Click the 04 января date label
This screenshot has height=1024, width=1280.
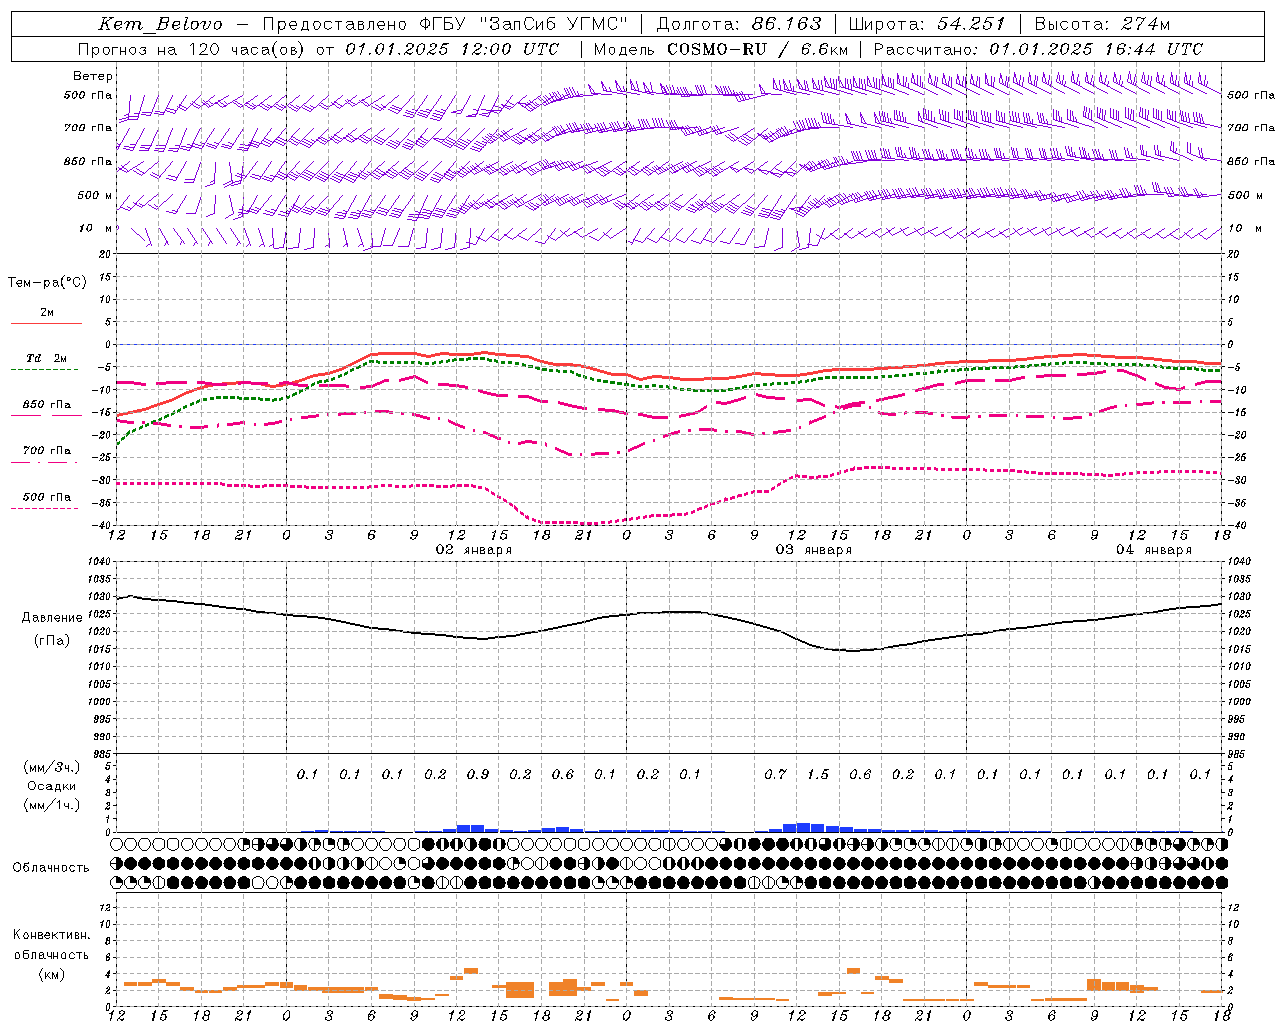[1154, 550]
